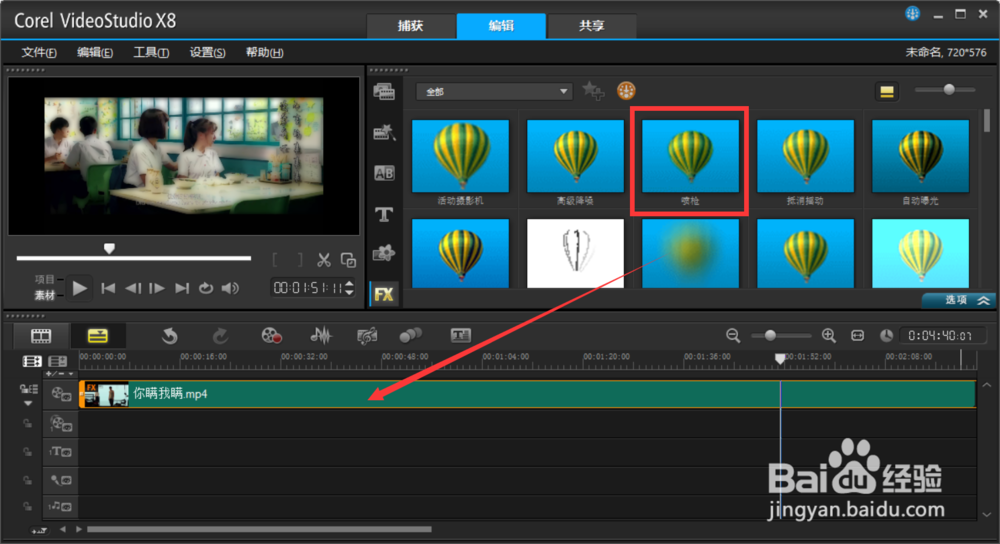Toggle the repeat playback button
This screenshot has height=544, width=1000.
click(x=205, y=288)
